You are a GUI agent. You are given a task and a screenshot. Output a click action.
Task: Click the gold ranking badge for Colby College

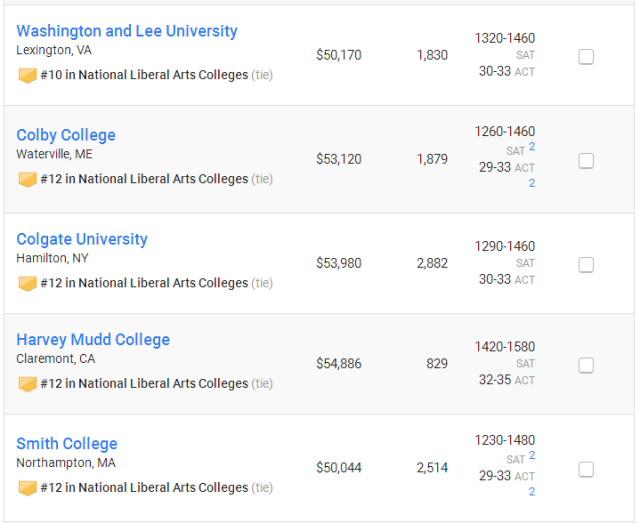pyautogui.click(x=28, y=180)
